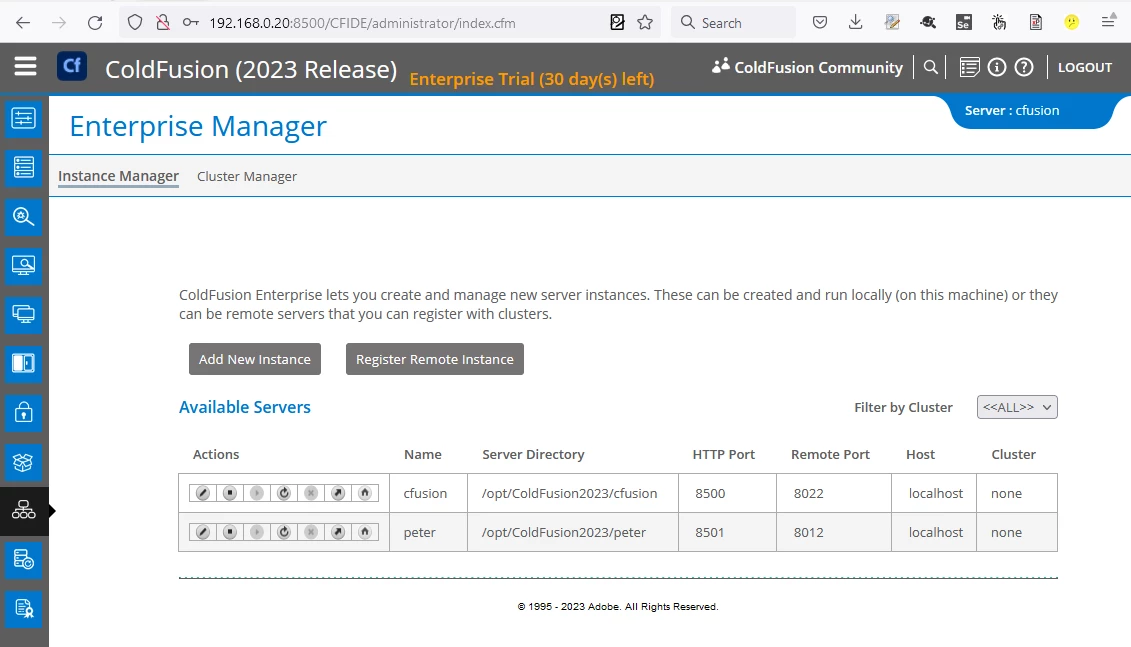Open the header system information icon

click(997, 67)
